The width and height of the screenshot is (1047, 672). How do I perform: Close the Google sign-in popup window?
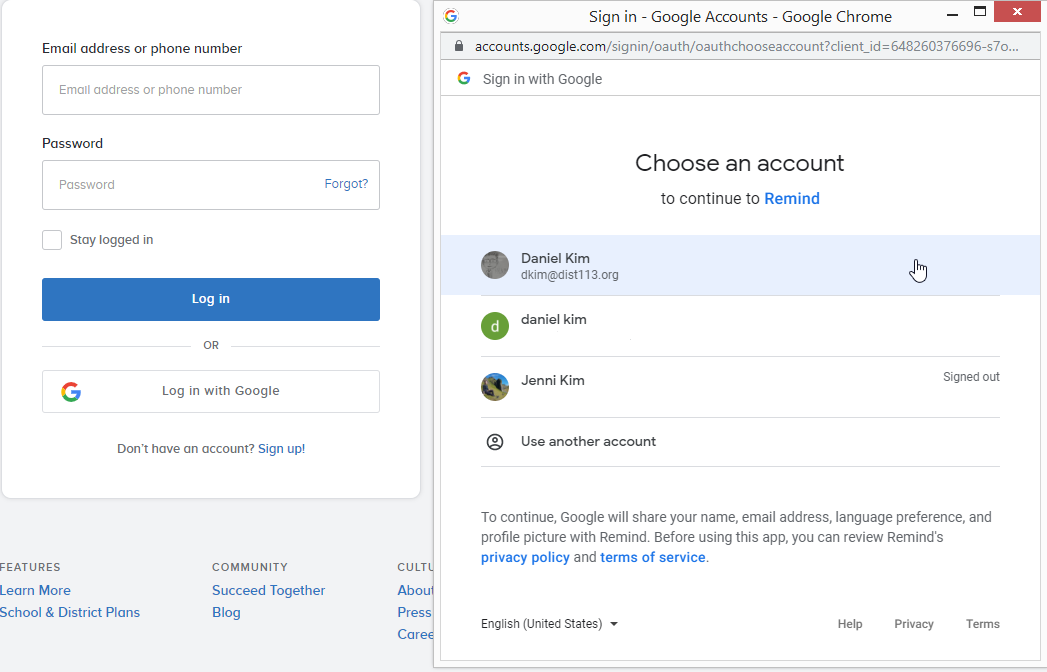pyautogui.click(x=1017, y=11)
